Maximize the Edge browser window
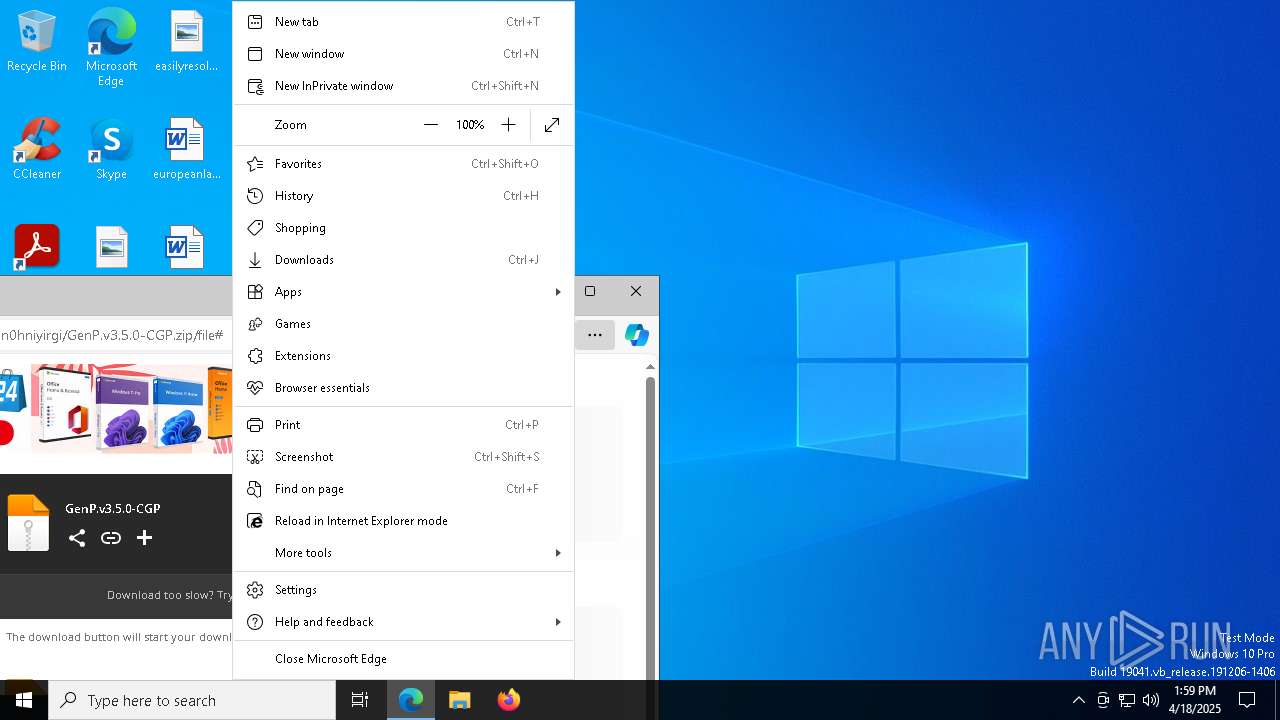Screen dimensions: 1280x720 pyautogui.click(x=590, y=291)
